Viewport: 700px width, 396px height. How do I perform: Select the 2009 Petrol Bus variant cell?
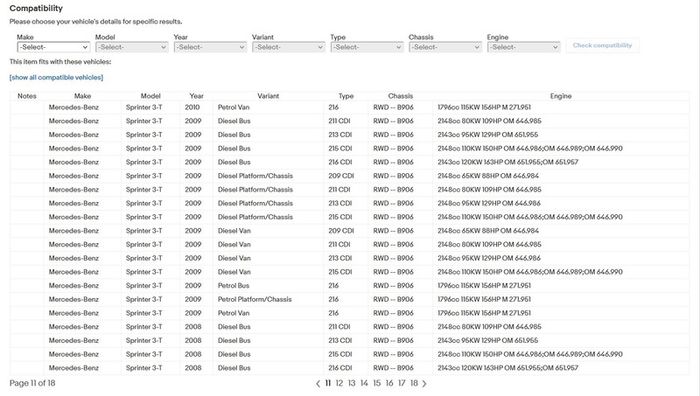[233, 286]
